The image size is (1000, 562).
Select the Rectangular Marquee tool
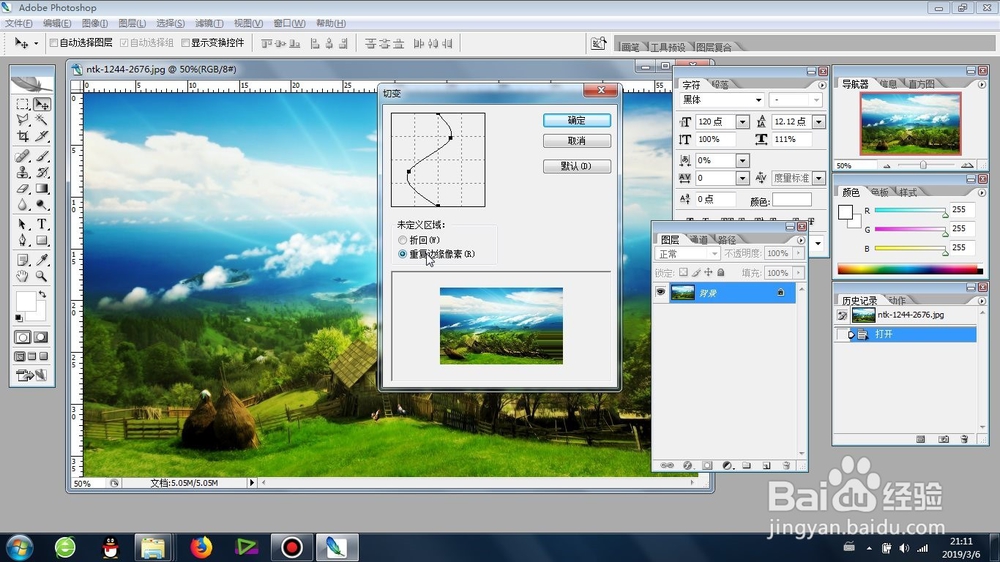point(23,104)
